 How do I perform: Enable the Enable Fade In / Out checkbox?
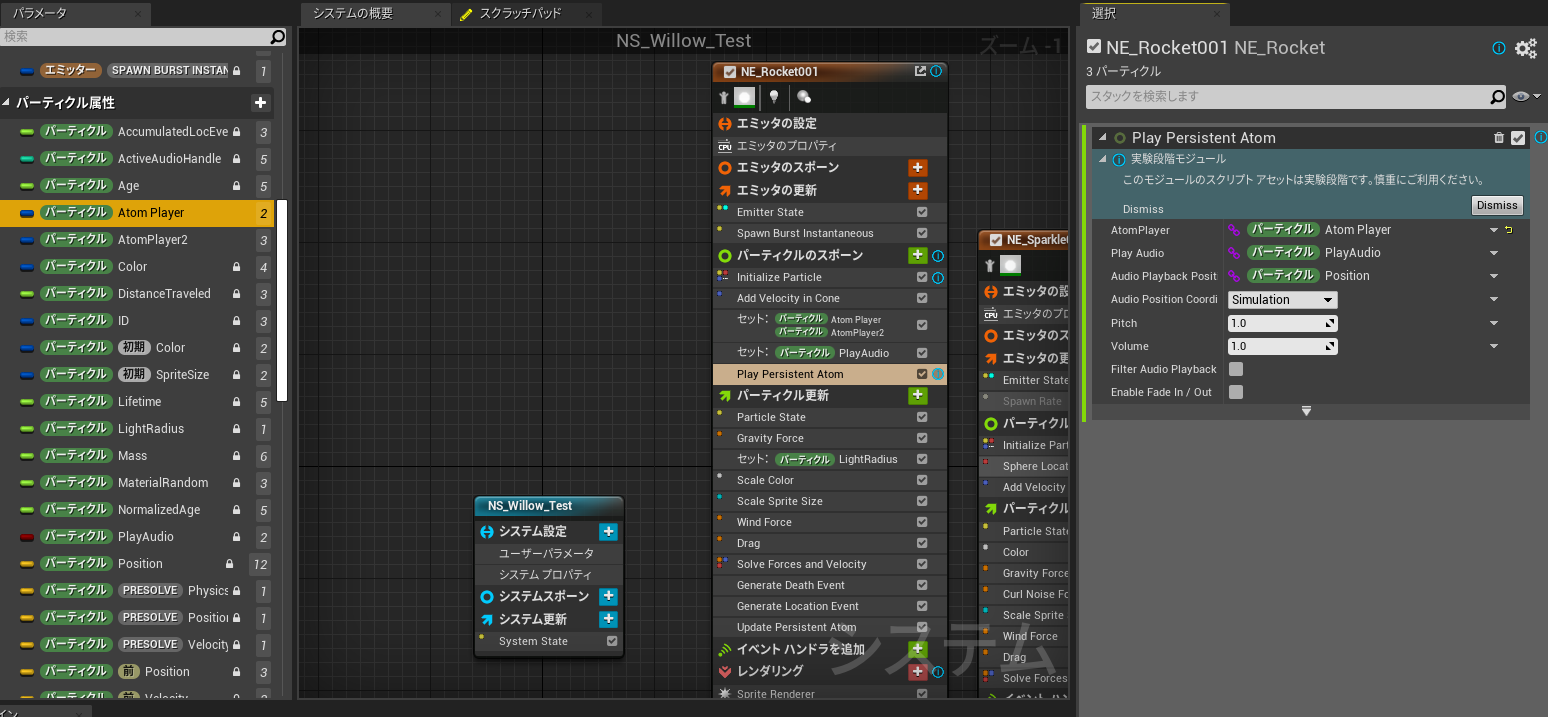coord(1236,392)
